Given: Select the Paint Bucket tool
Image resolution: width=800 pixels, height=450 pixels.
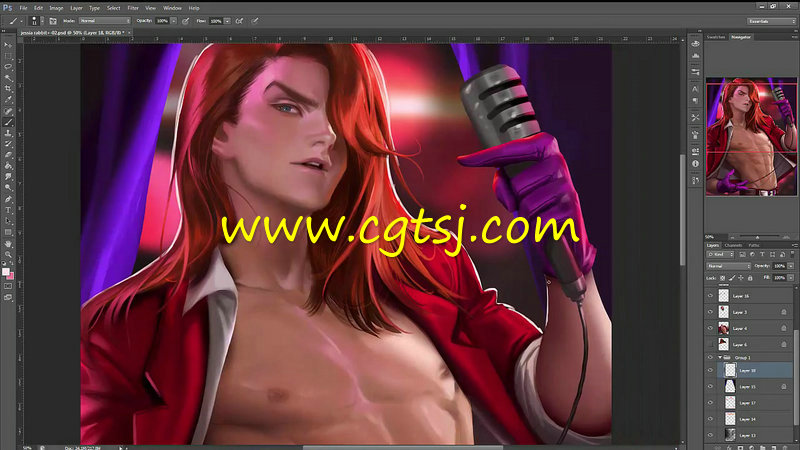Looking at the screenshot, I should [x=8, y=166].
